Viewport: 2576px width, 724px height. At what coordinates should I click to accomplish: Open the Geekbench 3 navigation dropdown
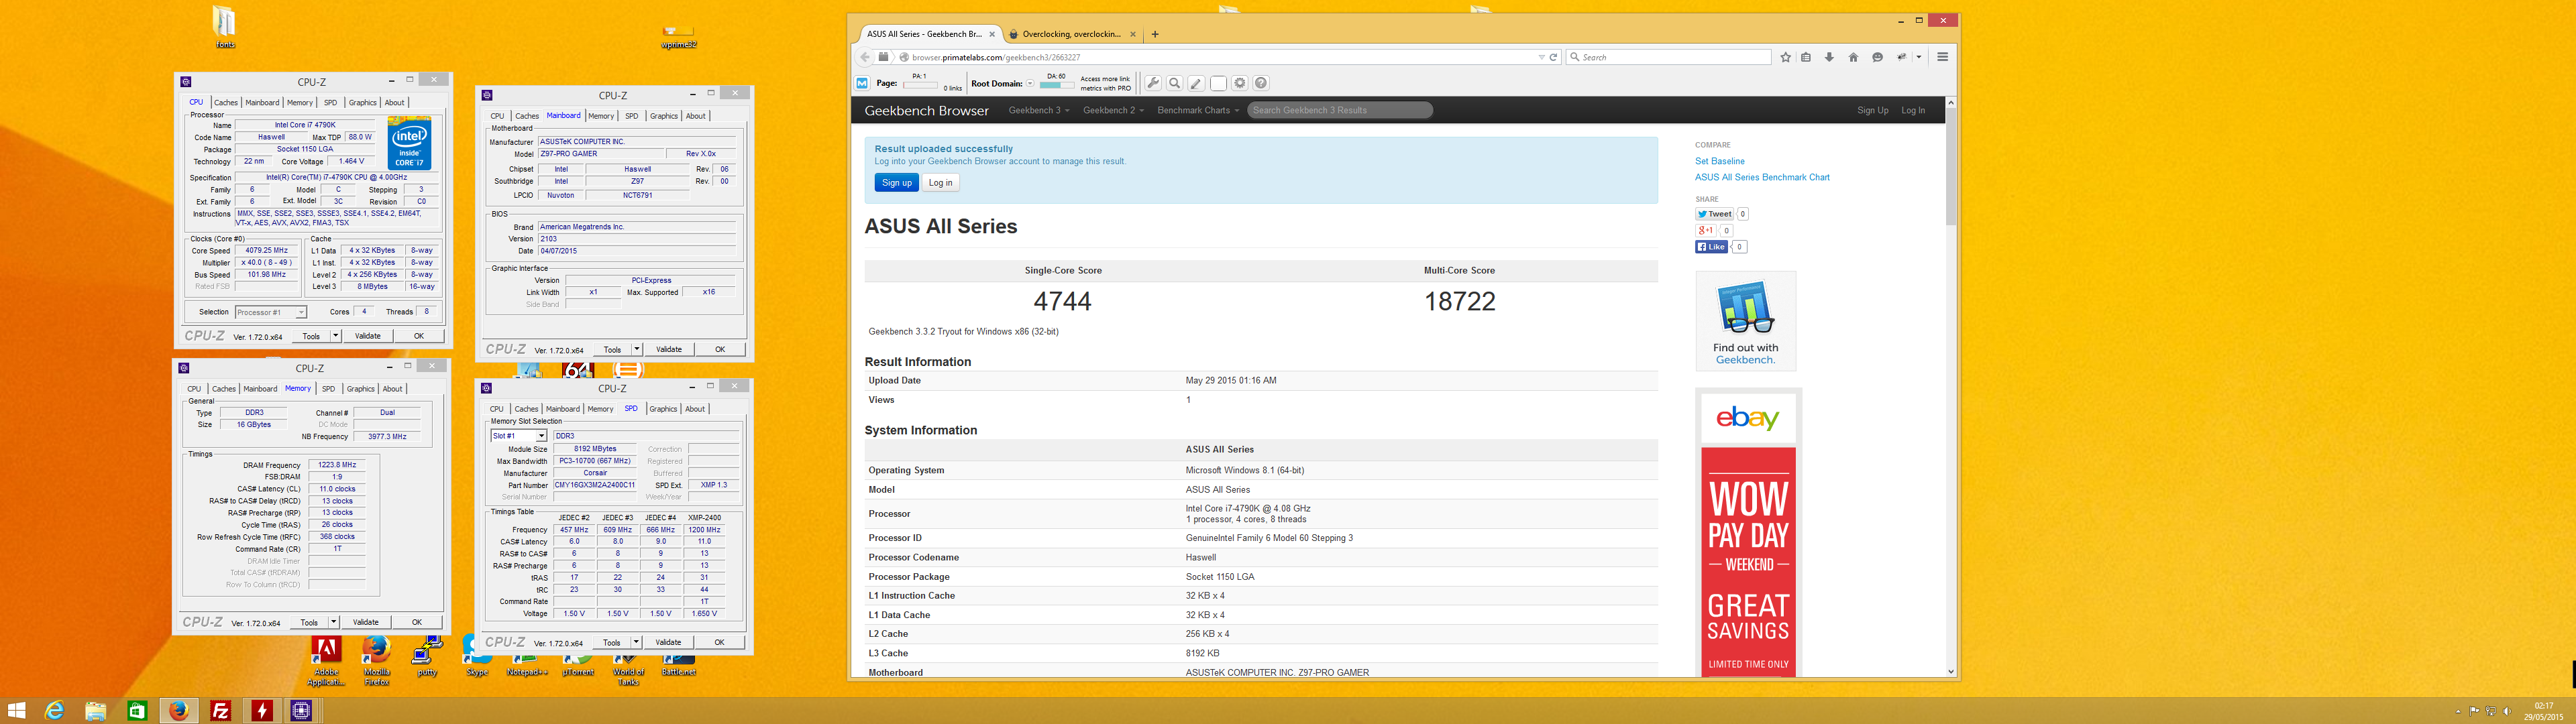pyautogui.click(x=1039, y=110)
